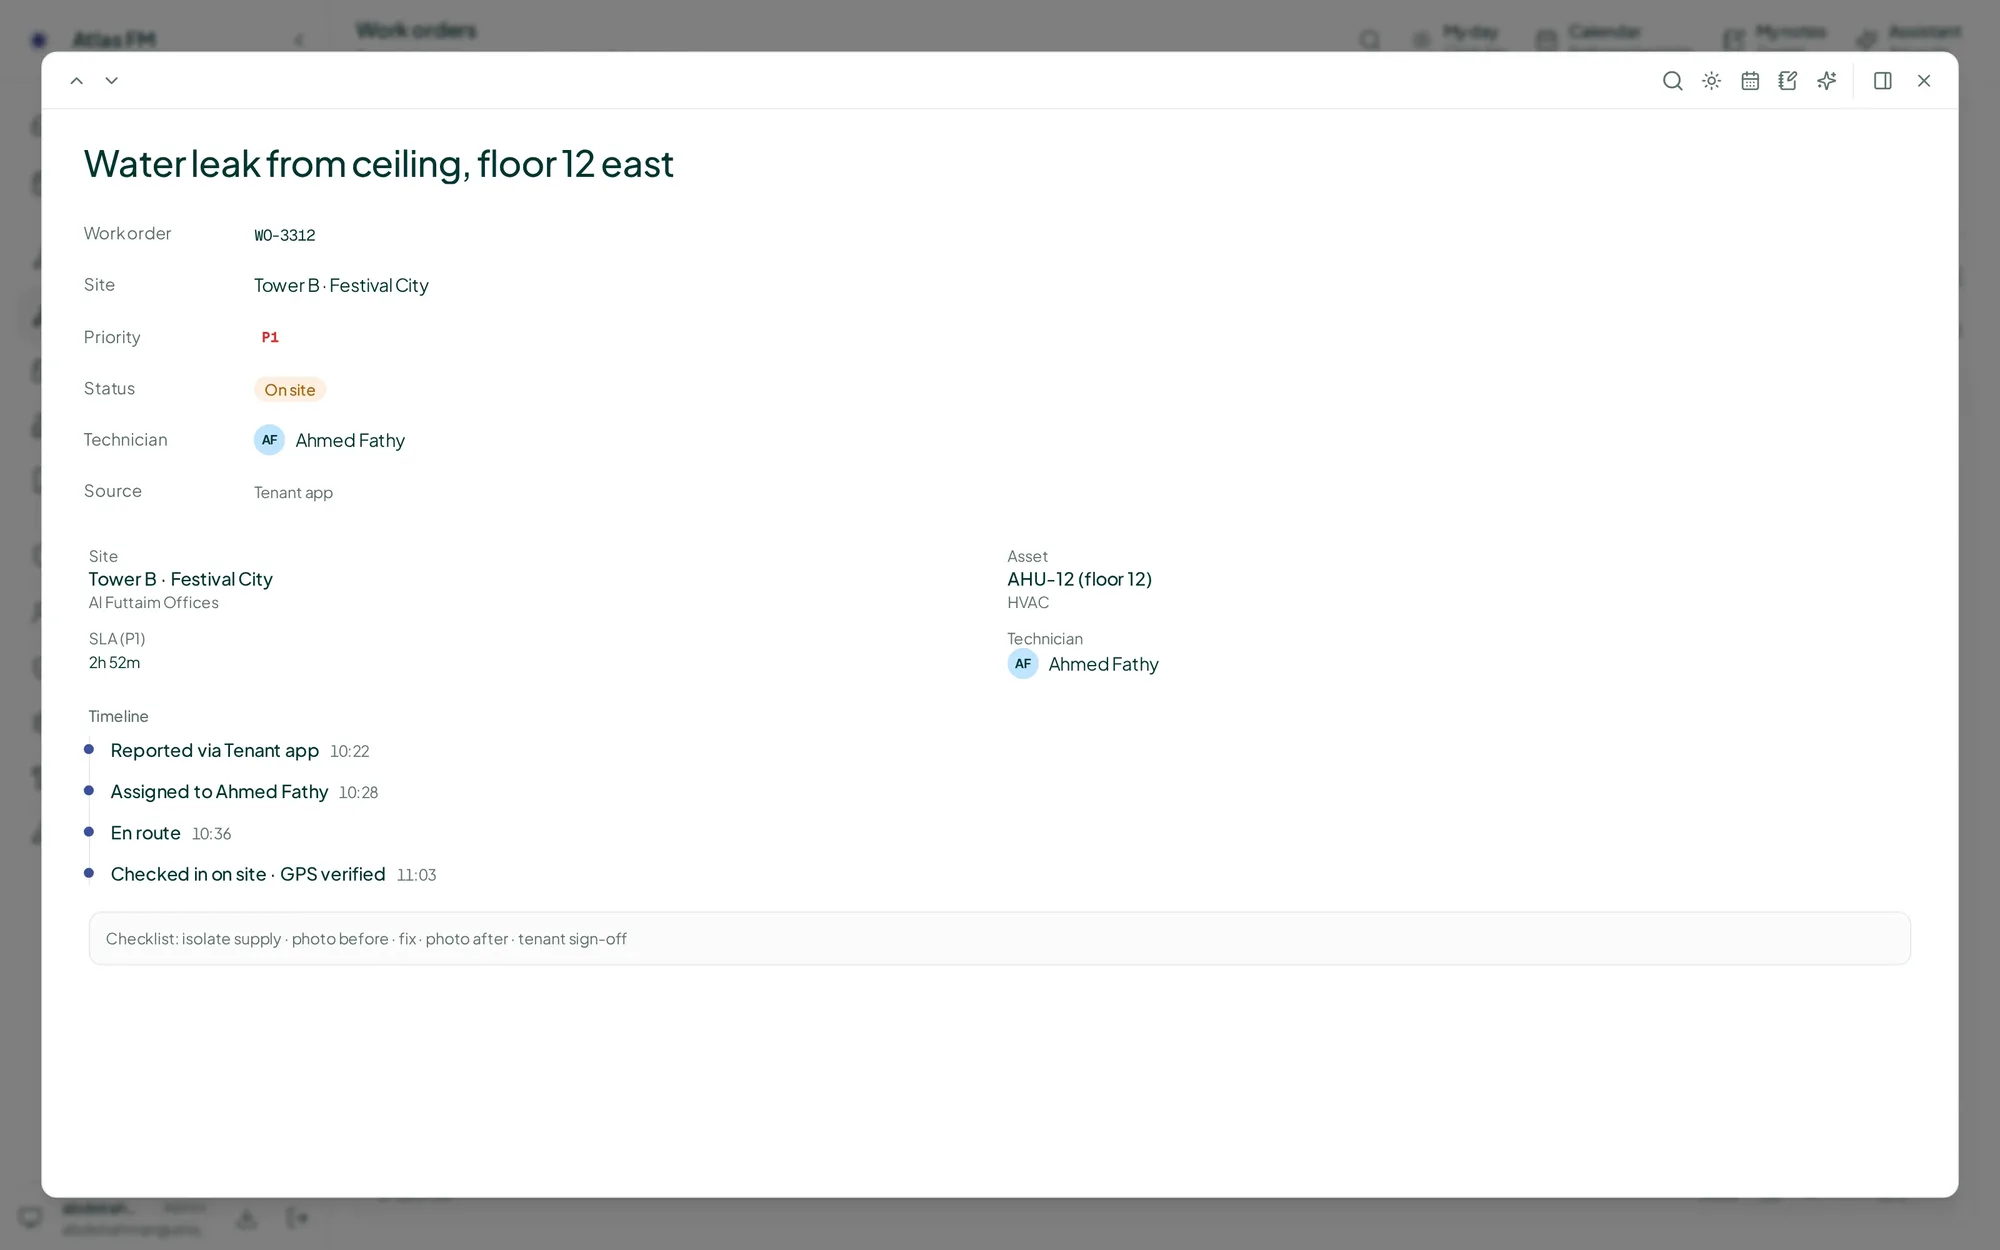Click My day in the background top bar
The width and height of the screenshot is (2000, 1250).
[1456, 37]
